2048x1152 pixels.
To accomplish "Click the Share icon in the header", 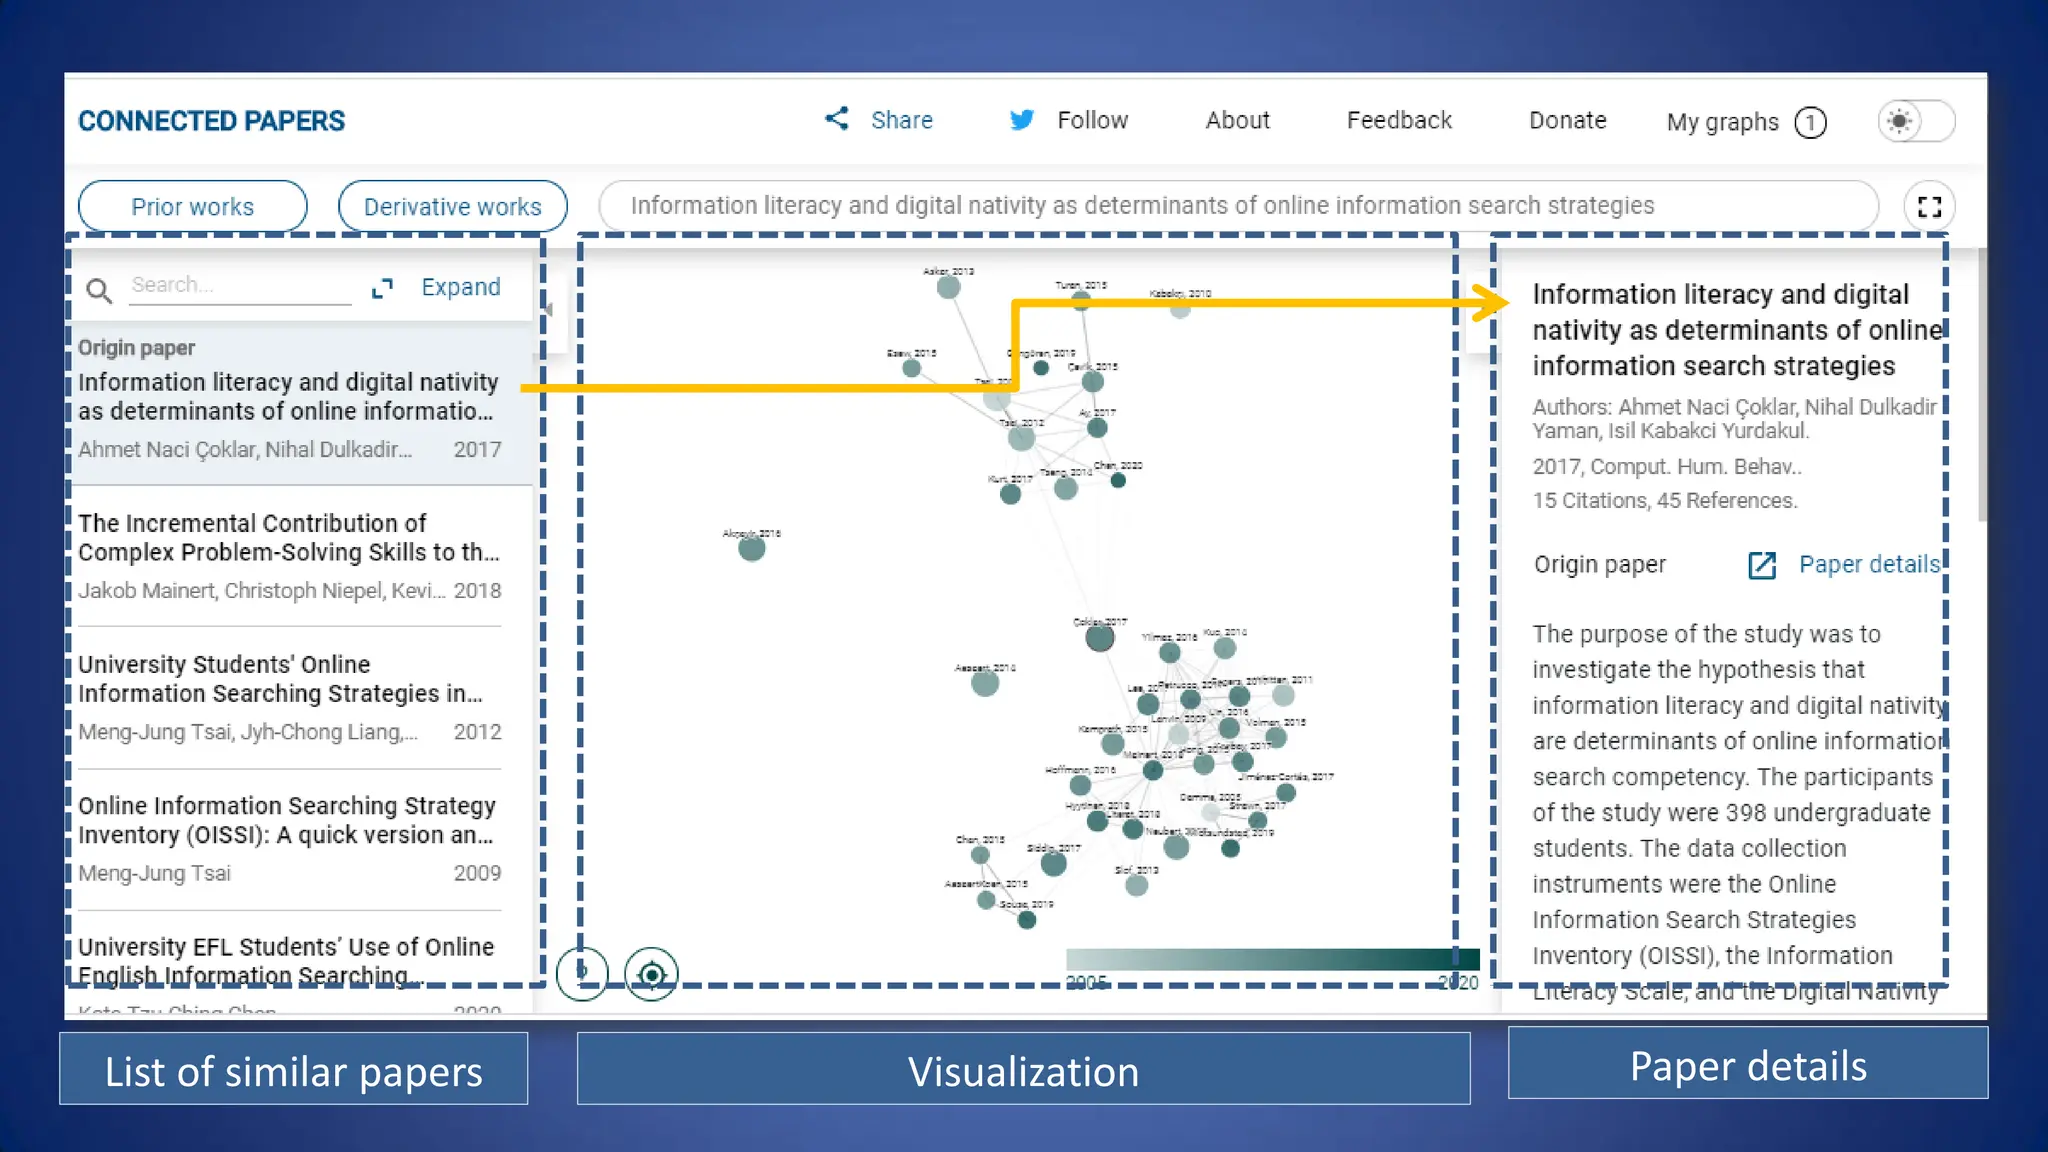I will pos(837,119).
